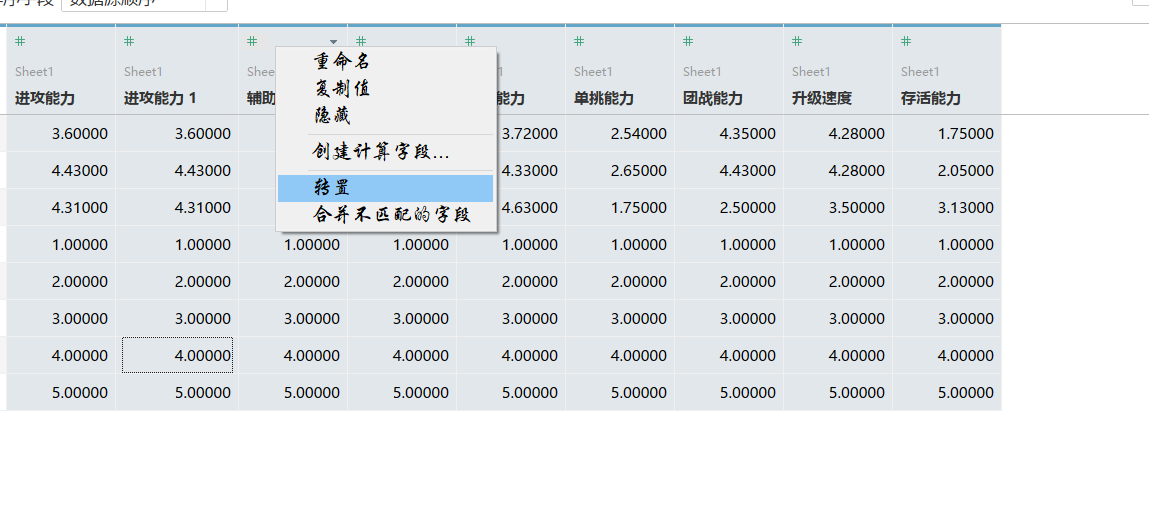Click the 4.31000 cell in 进攻能力
This screenshot has height=506, width=1149.
tap(61, 207)
